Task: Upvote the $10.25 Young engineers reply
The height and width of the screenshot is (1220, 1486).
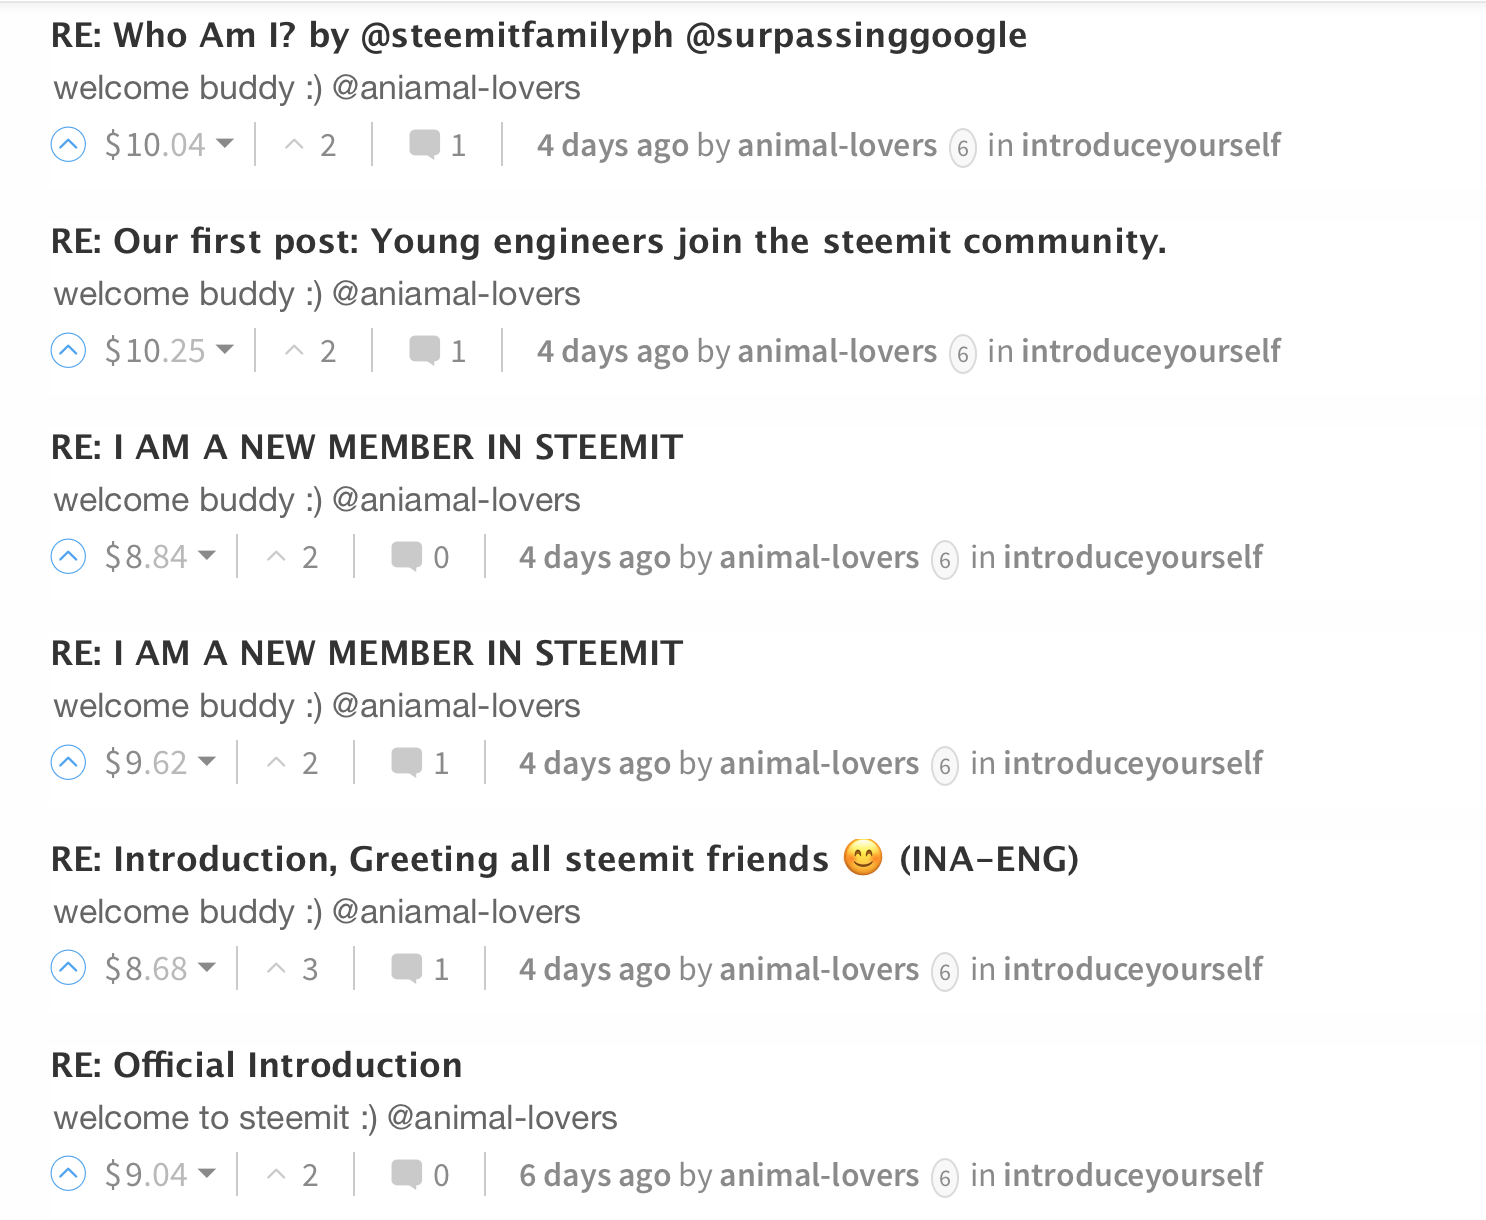Action: pyautogui.click(x=68, y=352)
